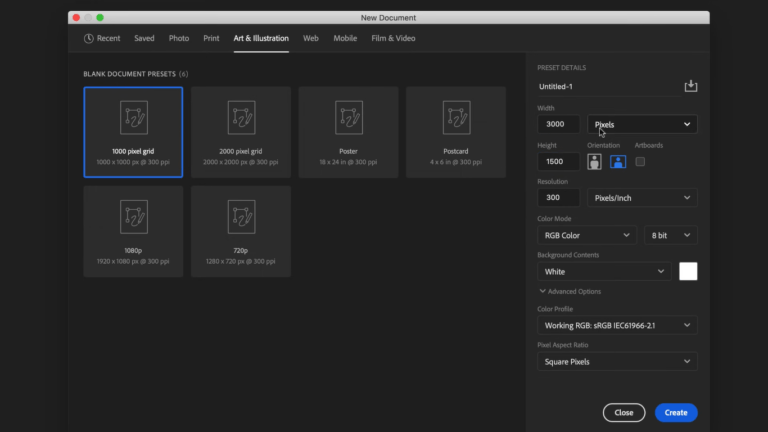Image resolution: width=768 pixels, height=432 pixels.
Task: Select the 720p preset icon
Action: pyautogui.click(x=241, y=217)
